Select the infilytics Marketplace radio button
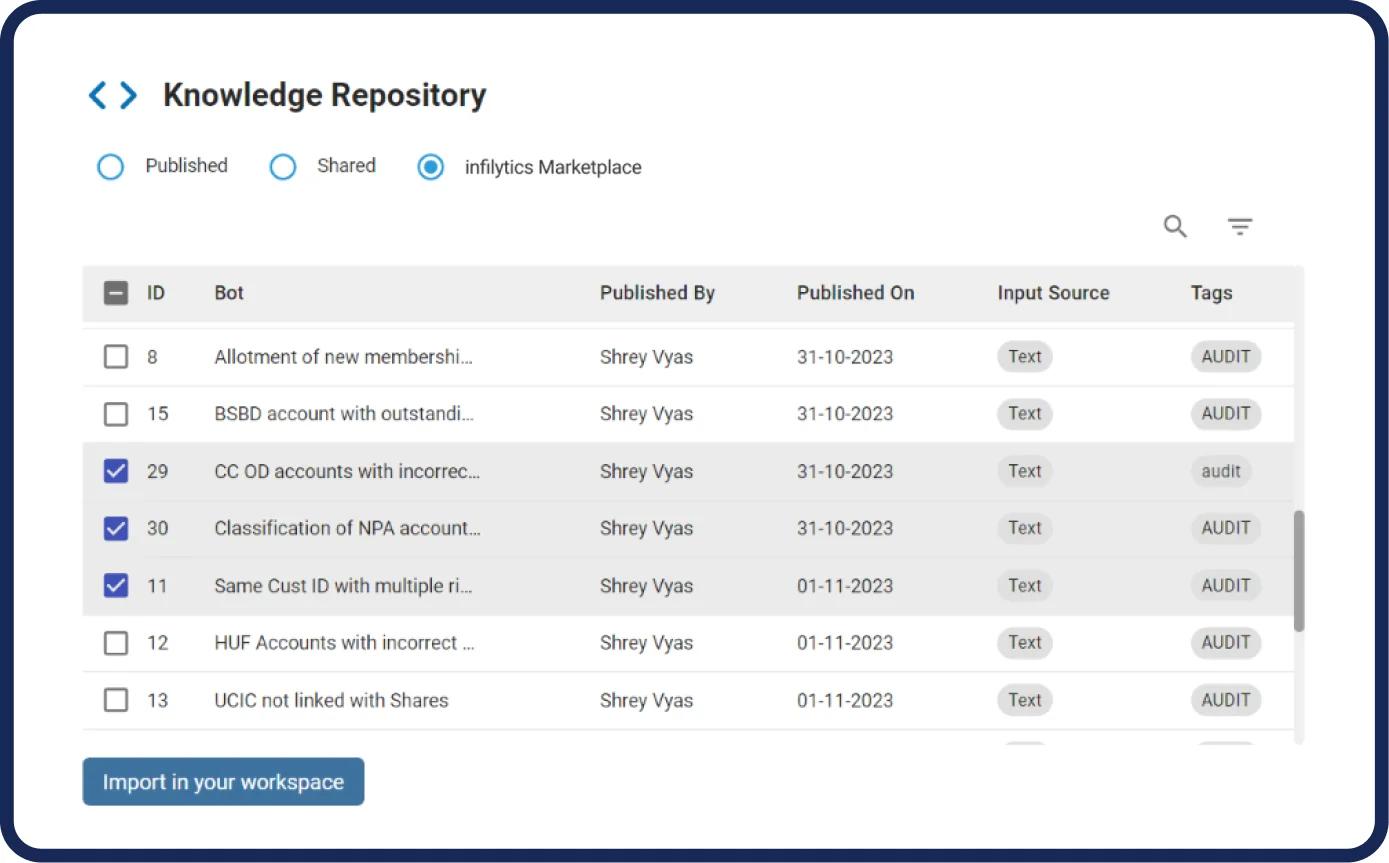This screenshot has height=863, width=1389. pos(431,167)
